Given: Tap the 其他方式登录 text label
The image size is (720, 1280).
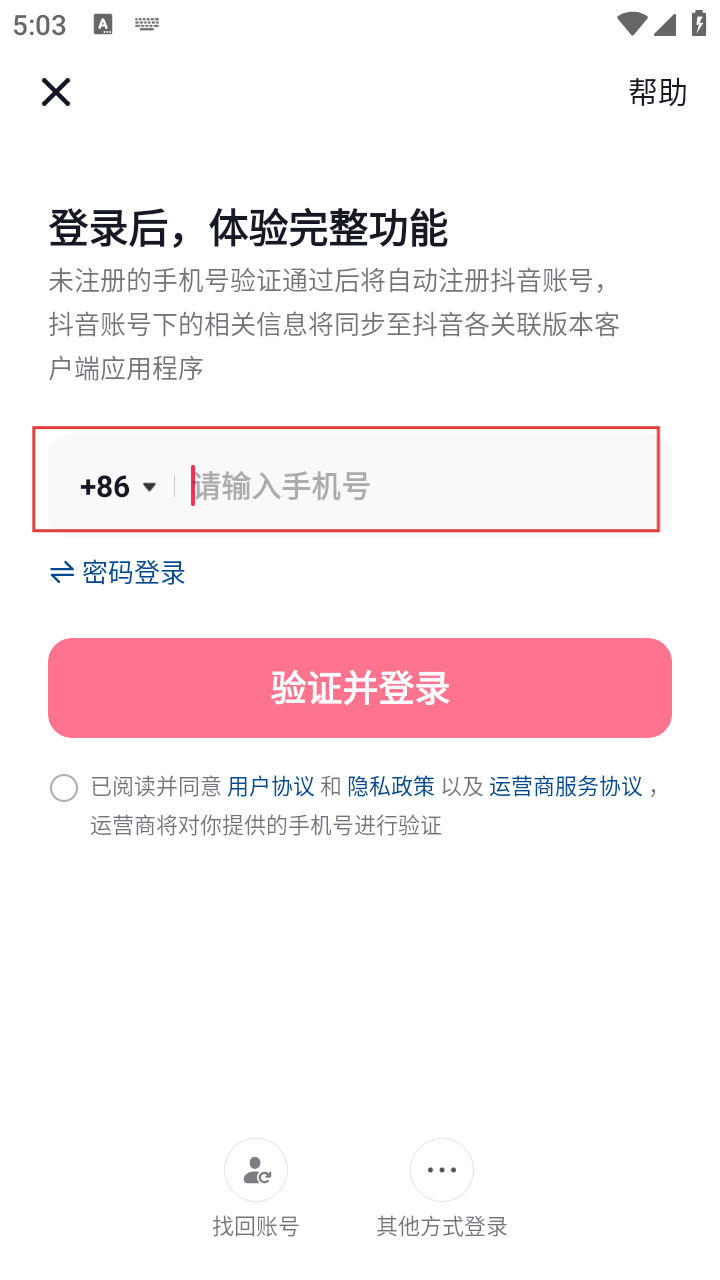Looking at the screenshot, I should [441, 1226].
